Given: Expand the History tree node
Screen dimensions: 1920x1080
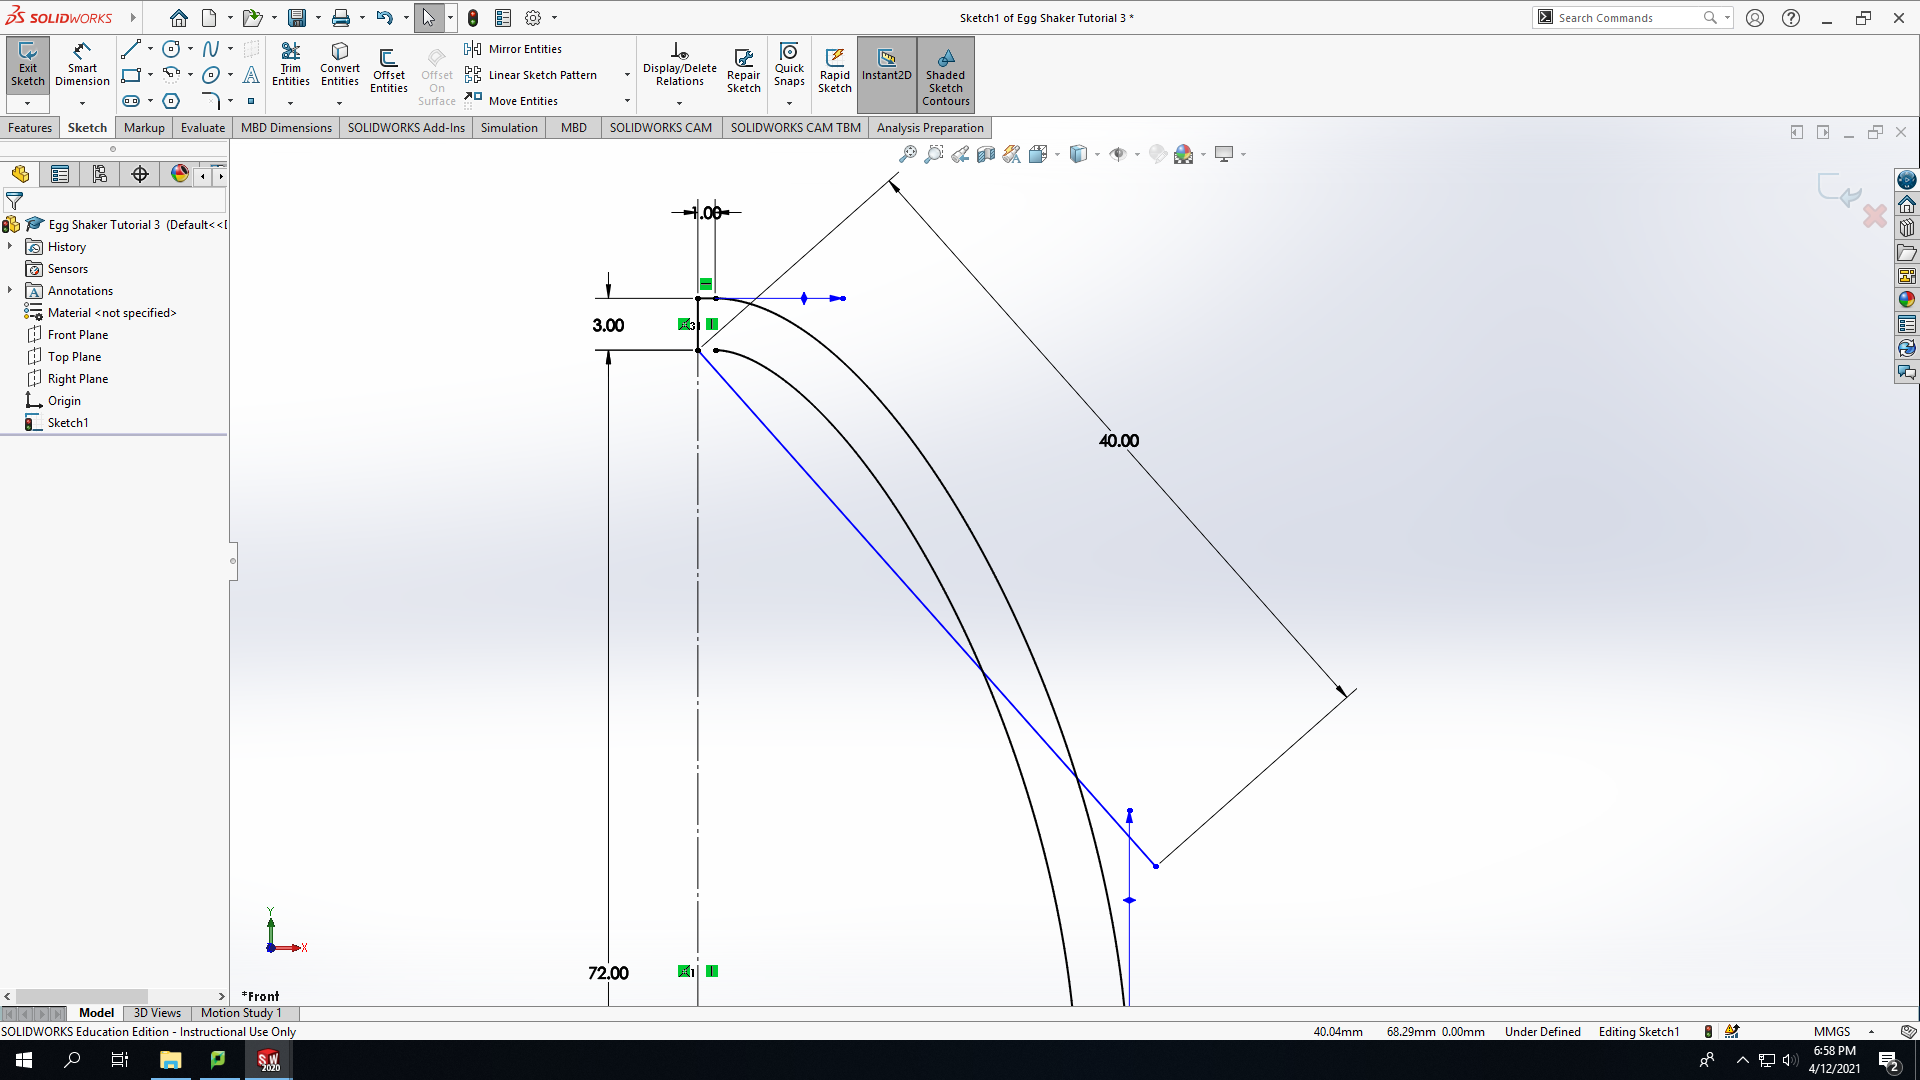Looking at the screenshot, I should pyautogui.click(x=10, y=246).
